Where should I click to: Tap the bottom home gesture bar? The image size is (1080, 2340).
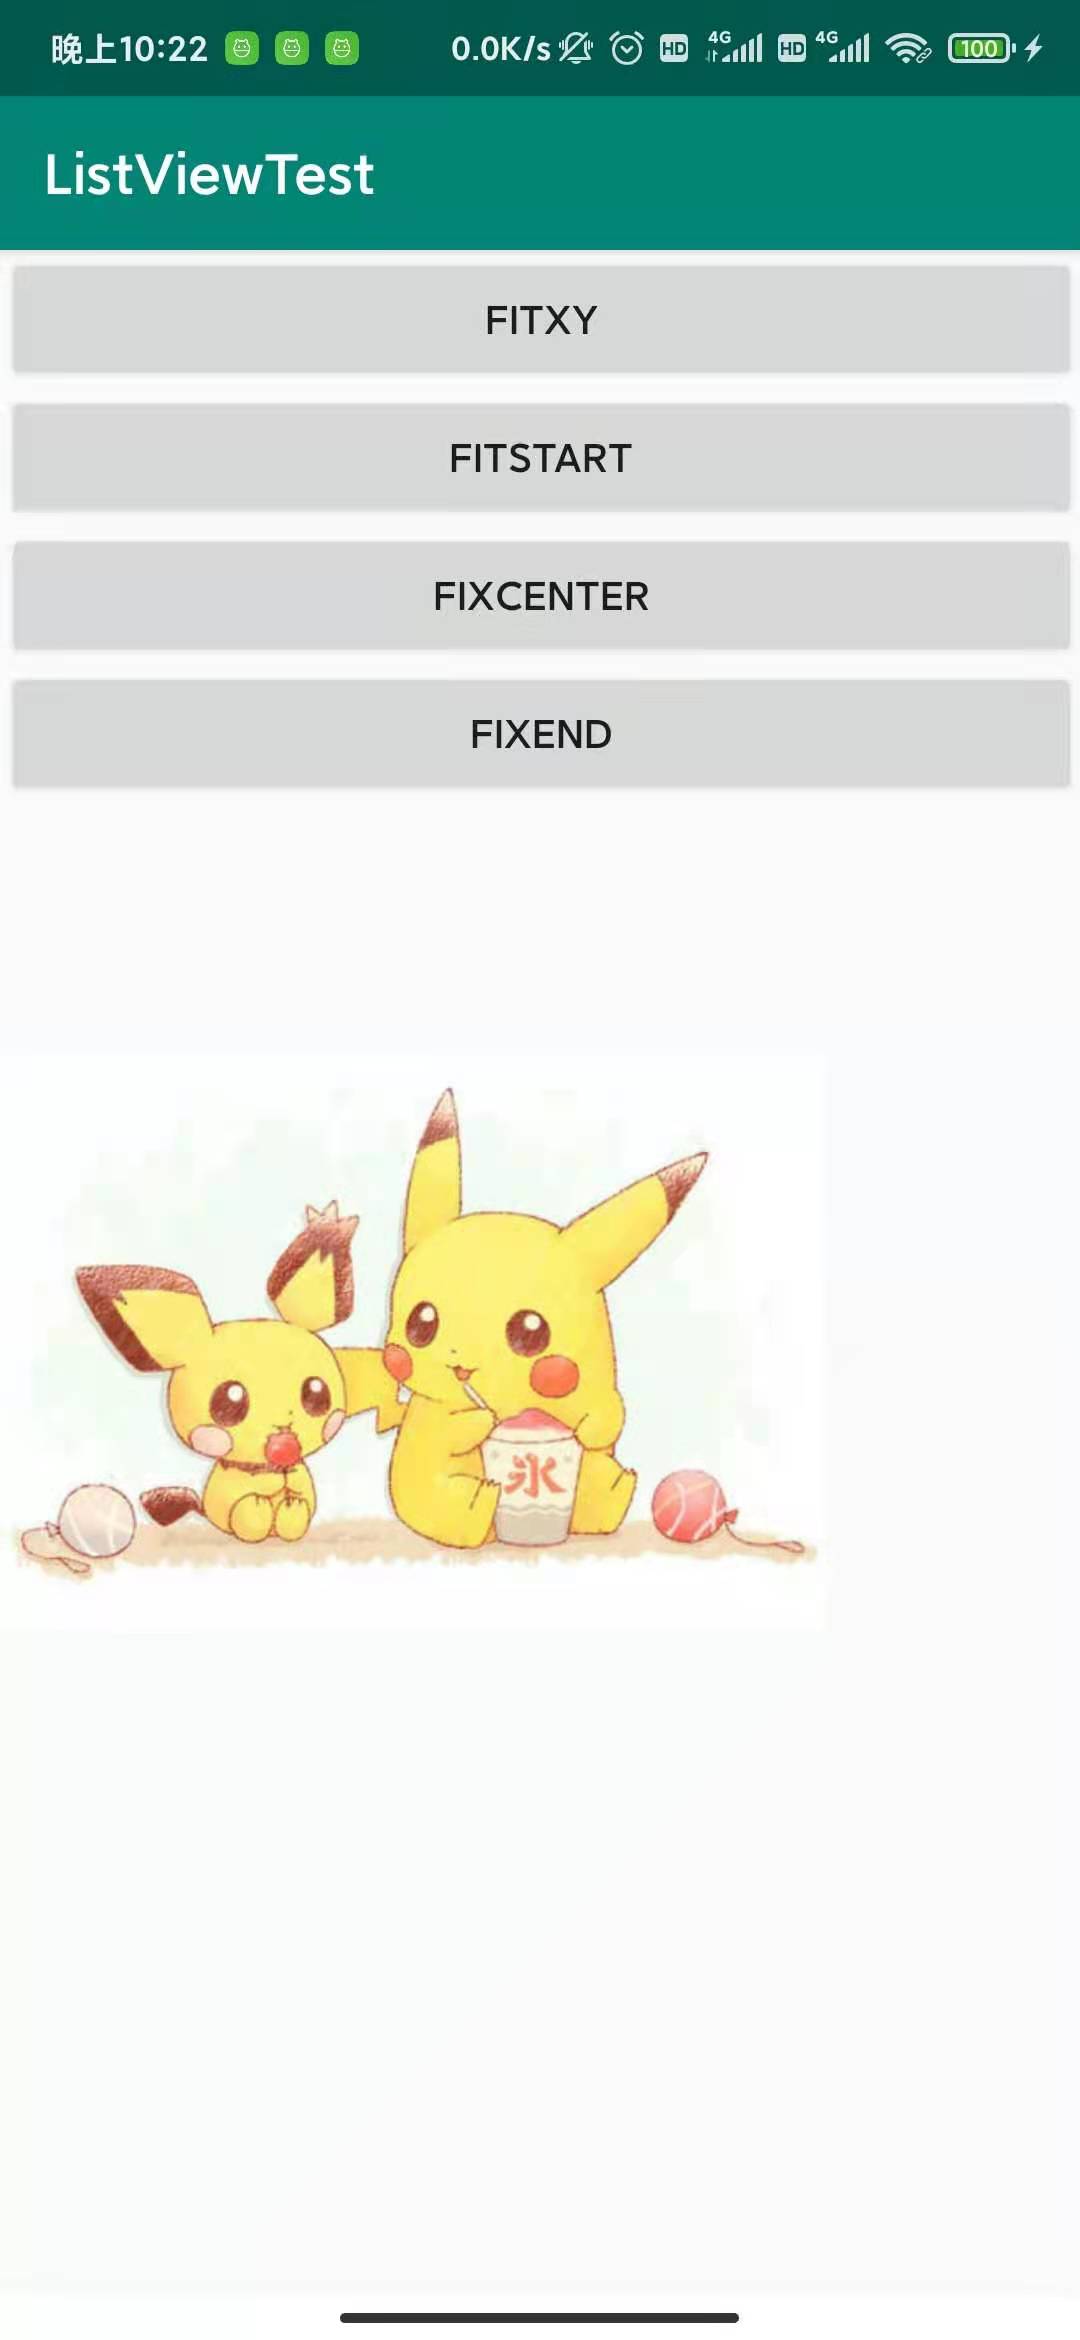[x=539, y=2317]
